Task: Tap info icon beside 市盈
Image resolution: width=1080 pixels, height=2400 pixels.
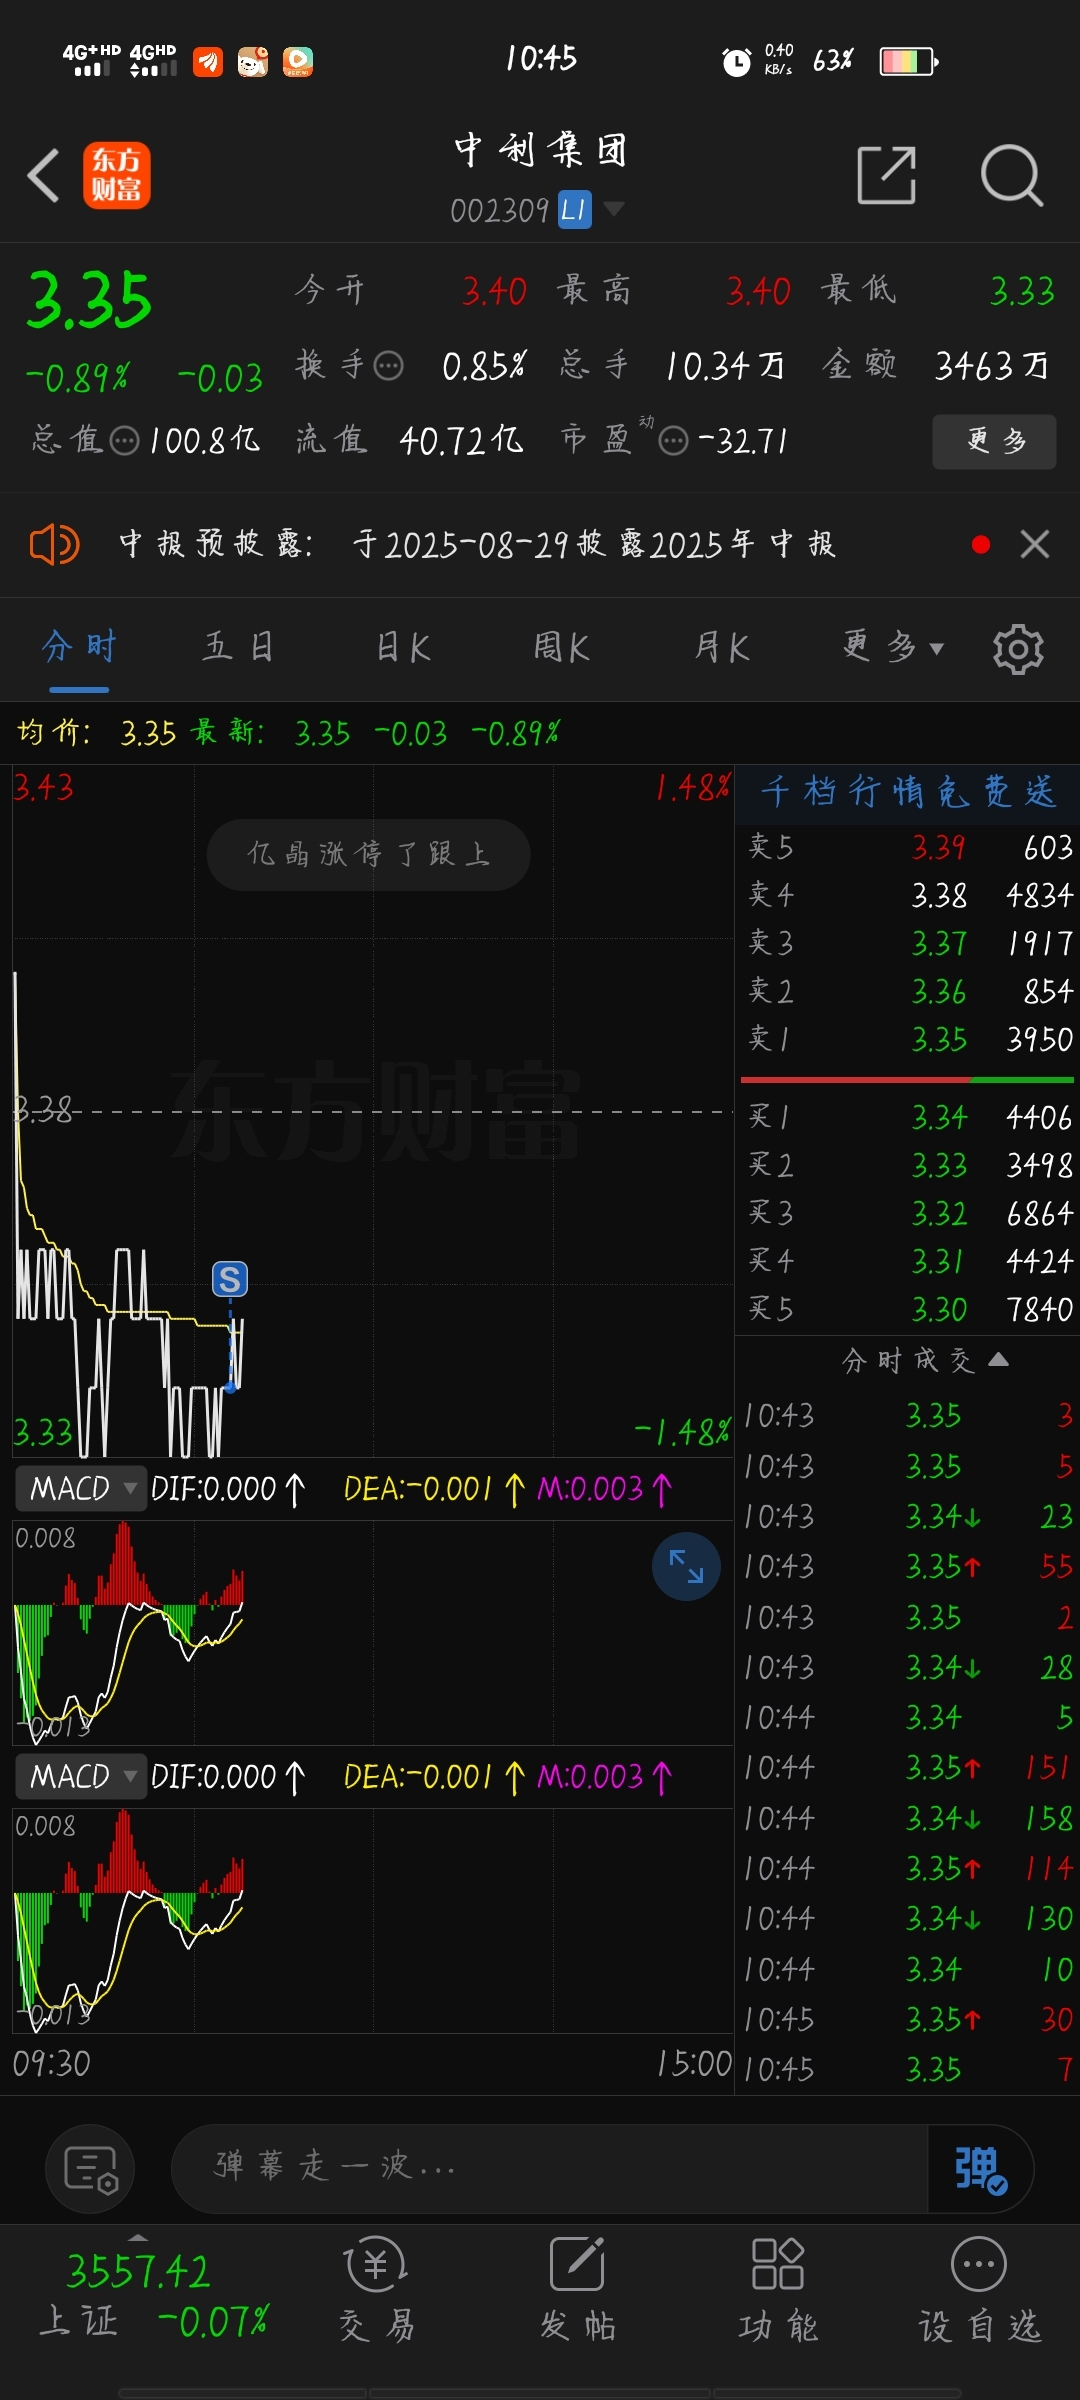Action: 674,440
